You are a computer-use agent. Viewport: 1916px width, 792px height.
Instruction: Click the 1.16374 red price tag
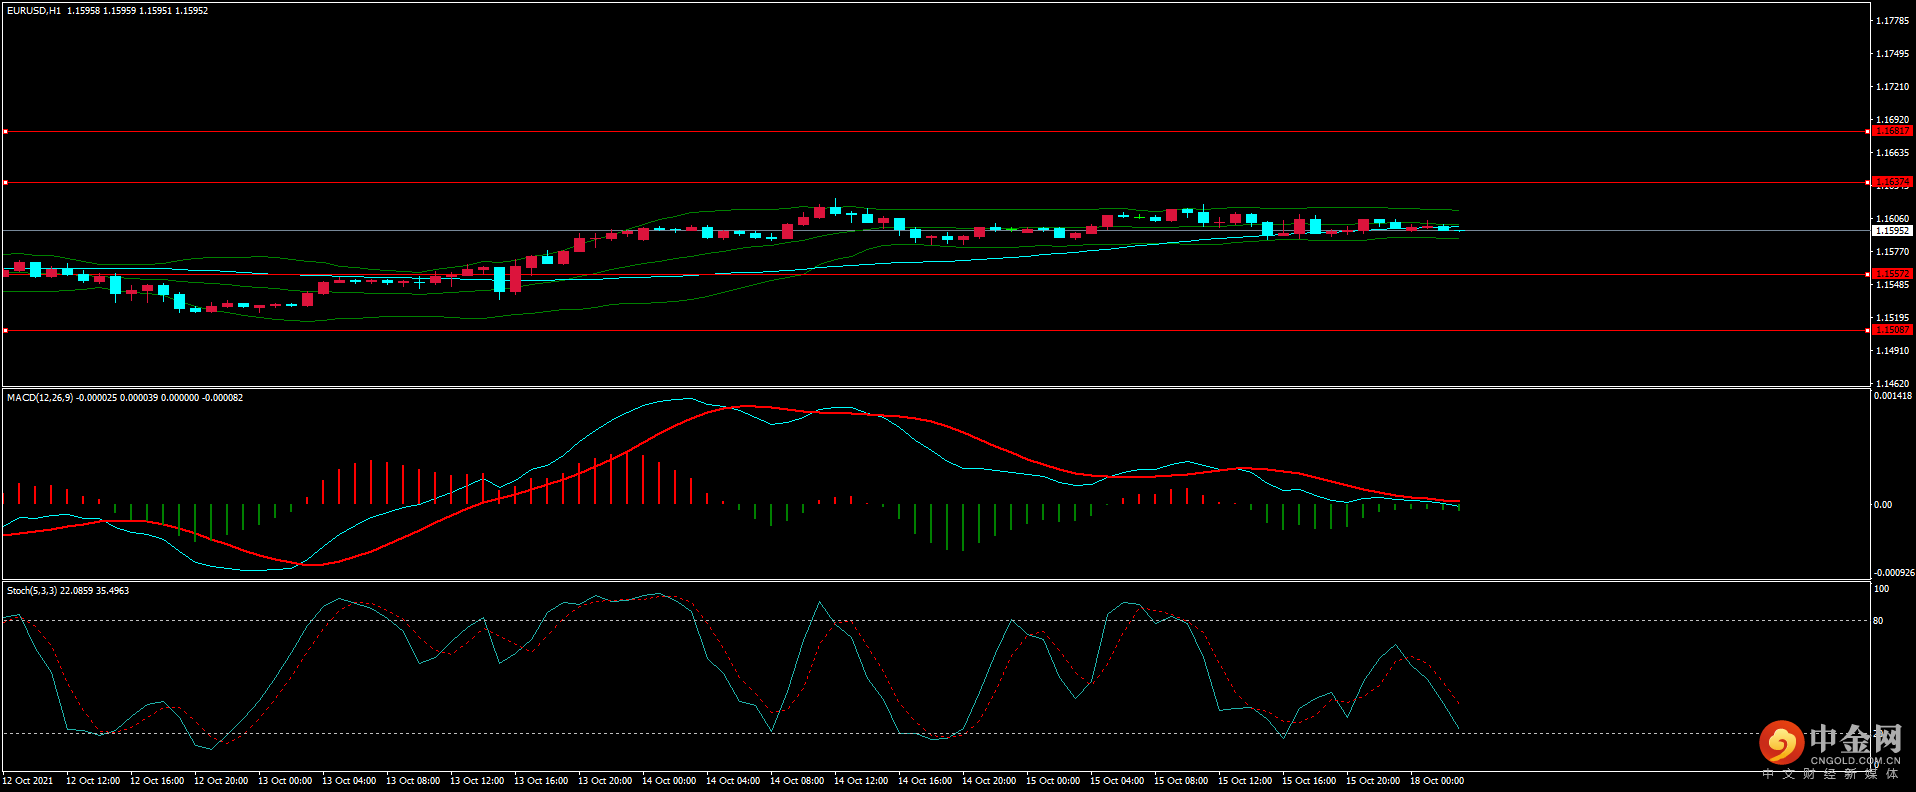tap(1891, 182)
